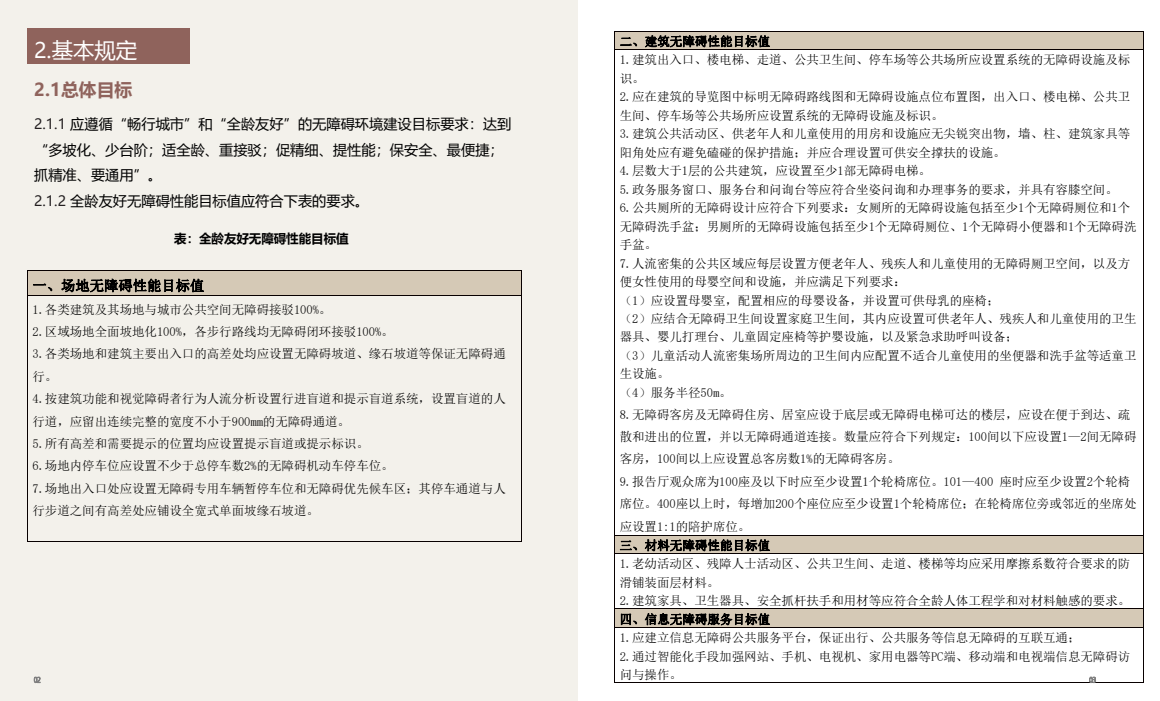
Task: Click the page number 02
Action: coord(36,679)
